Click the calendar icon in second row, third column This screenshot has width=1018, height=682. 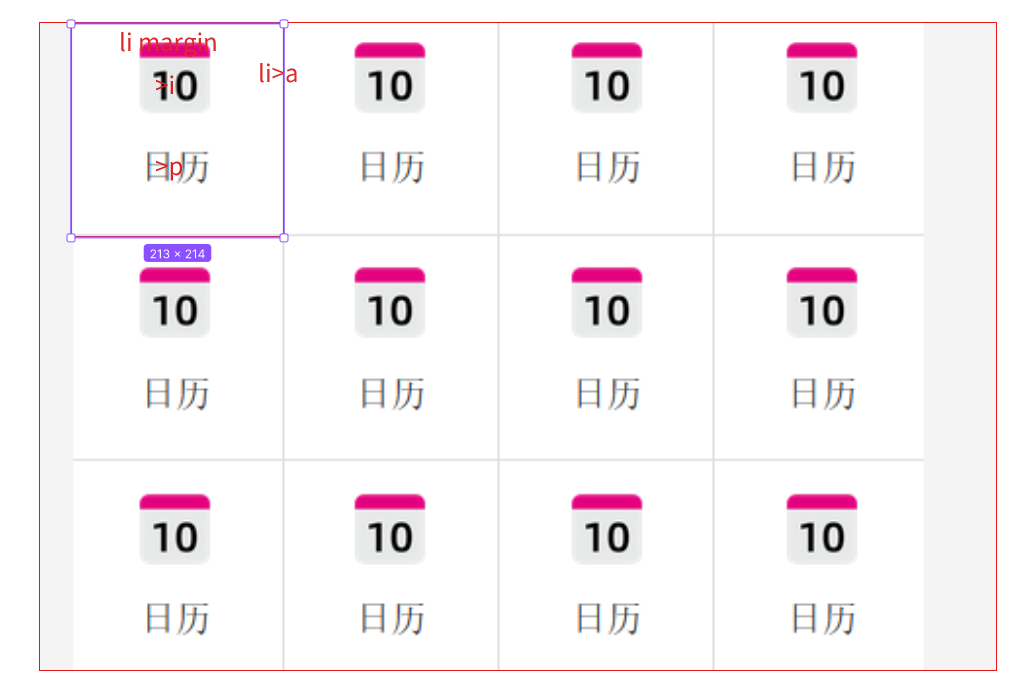coord(606,303)
